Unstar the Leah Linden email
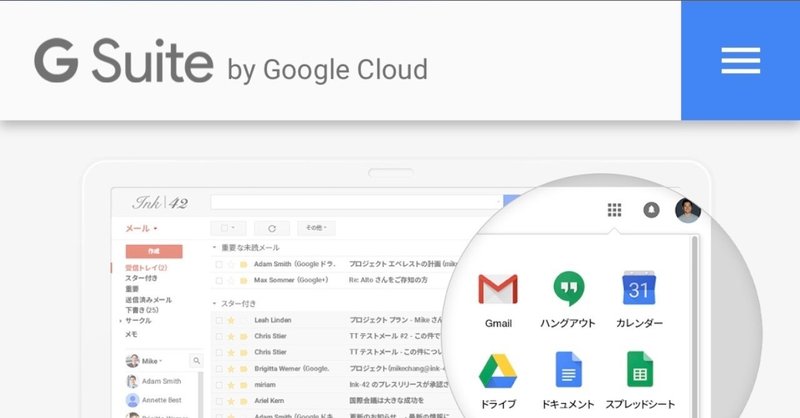The width and height of the screenshot is (800, 418). 231,320
